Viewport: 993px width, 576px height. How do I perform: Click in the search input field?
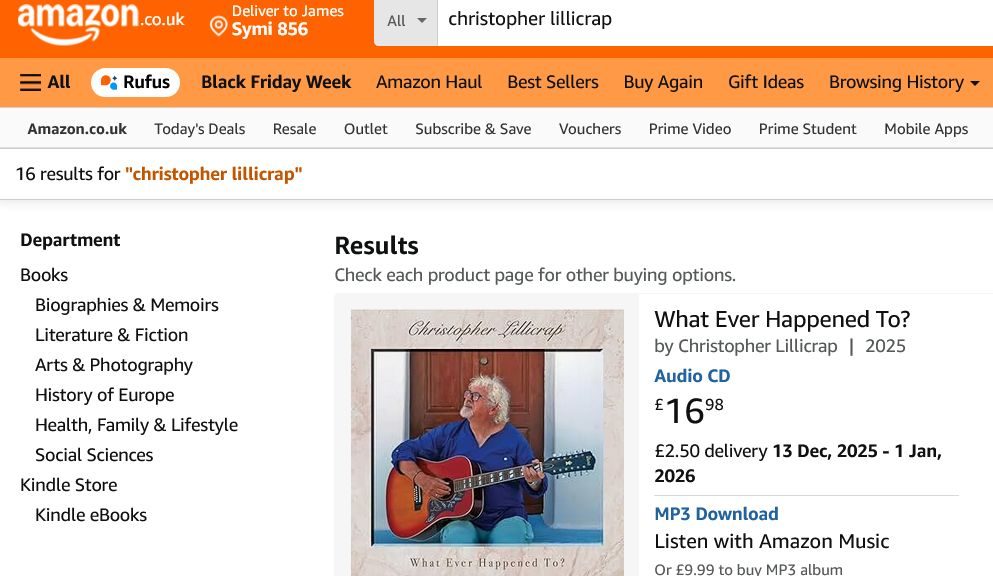[700, 20]
